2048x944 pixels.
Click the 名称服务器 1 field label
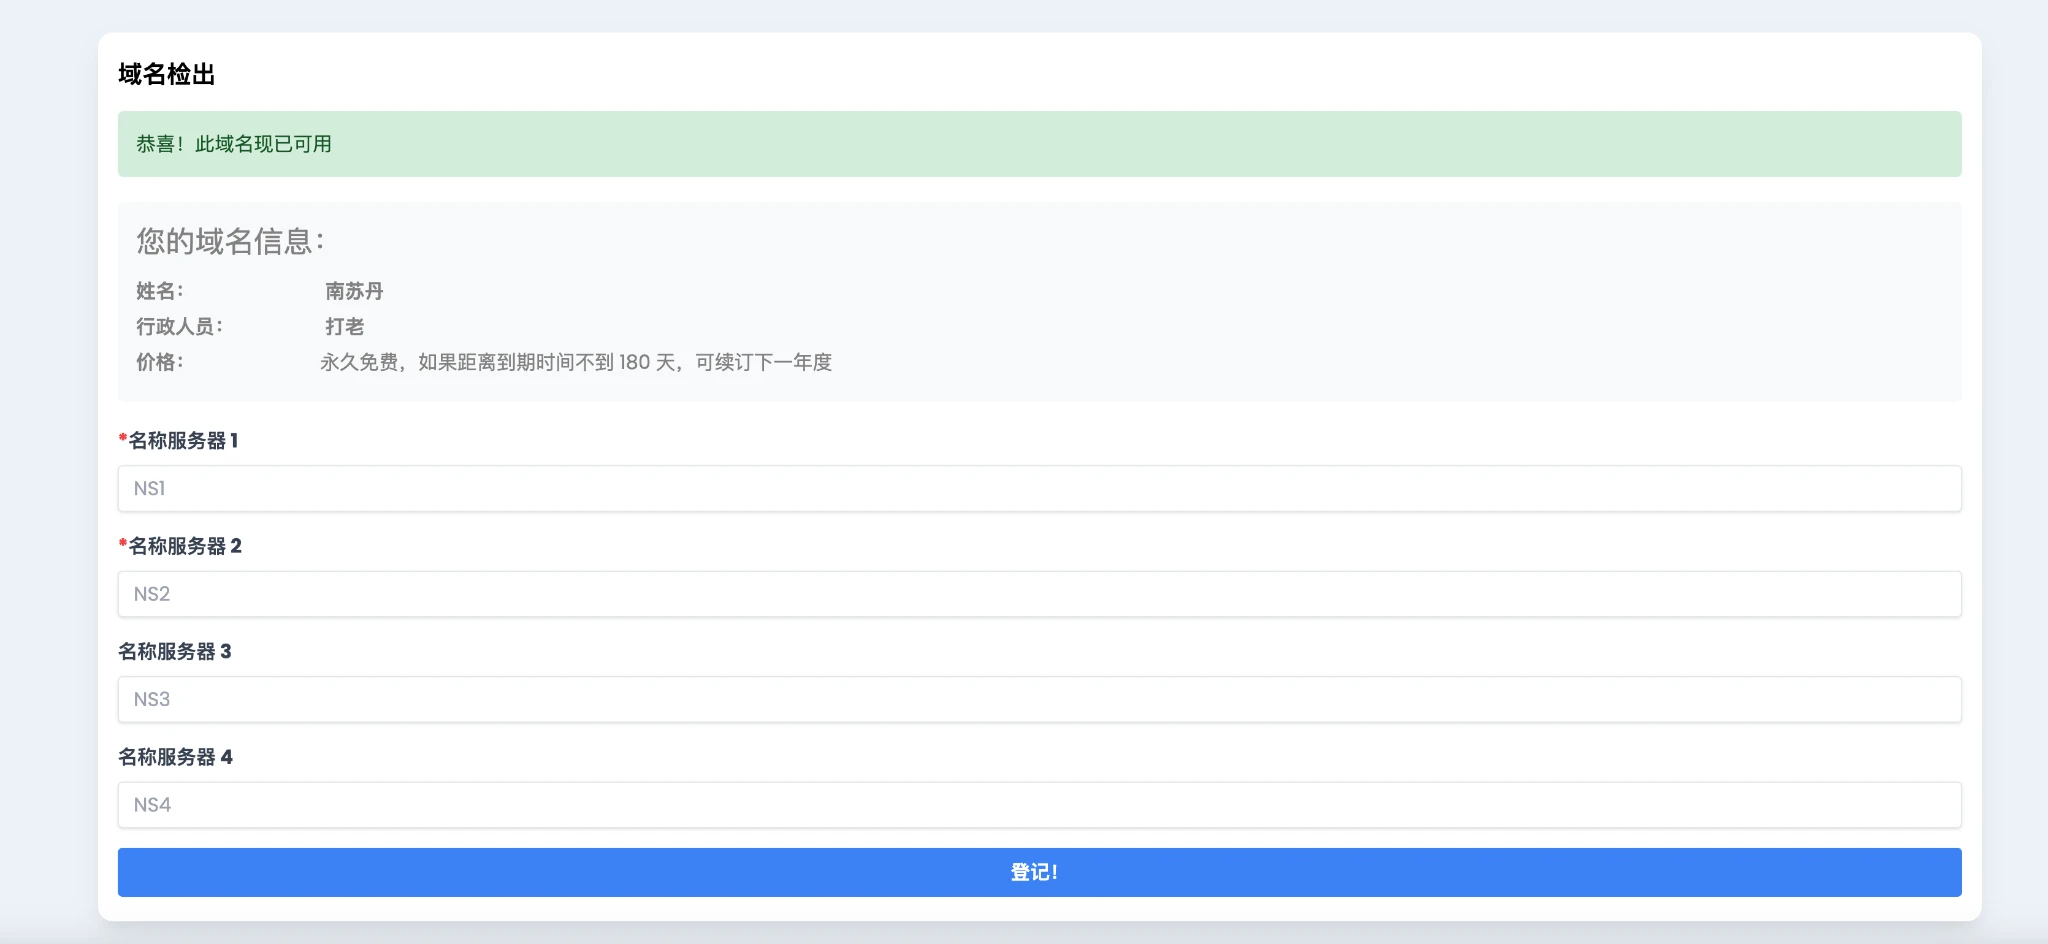pyautogui.click(x=183, y=441)
